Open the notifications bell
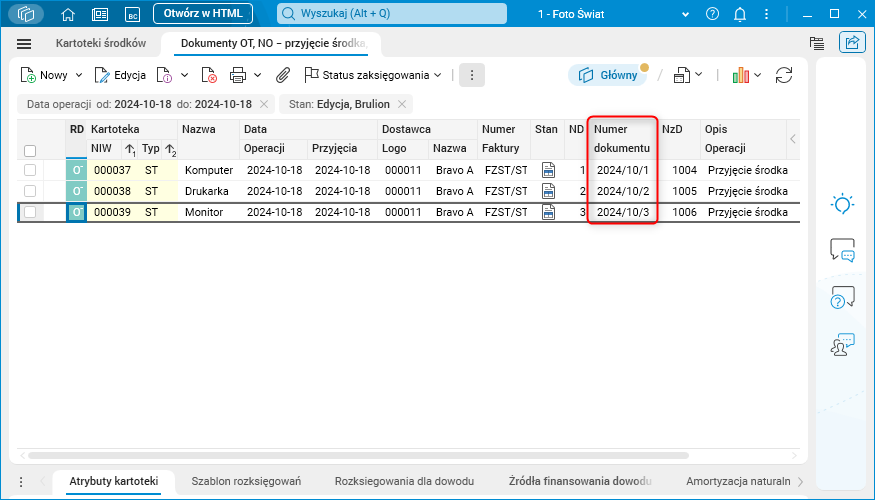875x500 pixels. point(740,15)
